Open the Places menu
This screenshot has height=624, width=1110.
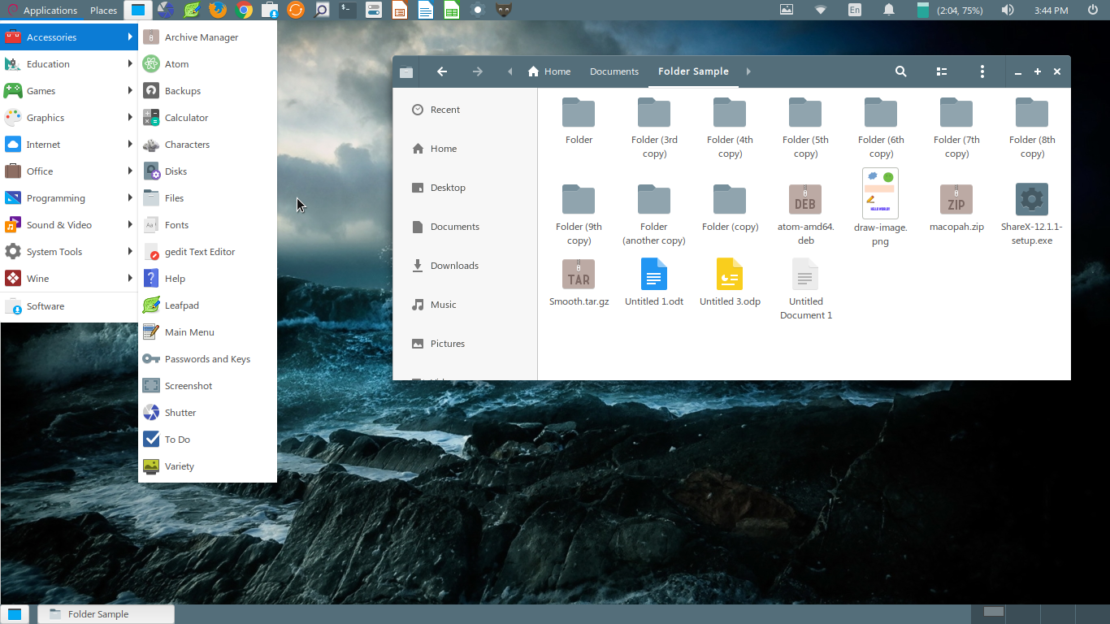coord(103,9)
